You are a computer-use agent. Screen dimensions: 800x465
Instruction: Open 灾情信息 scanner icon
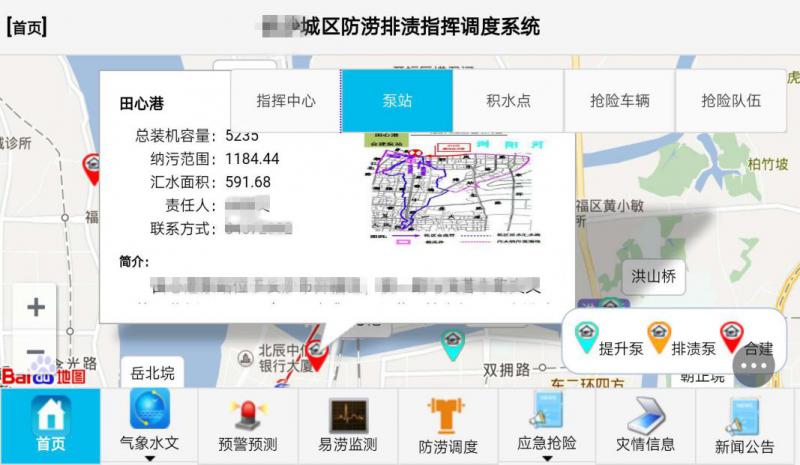645,415
